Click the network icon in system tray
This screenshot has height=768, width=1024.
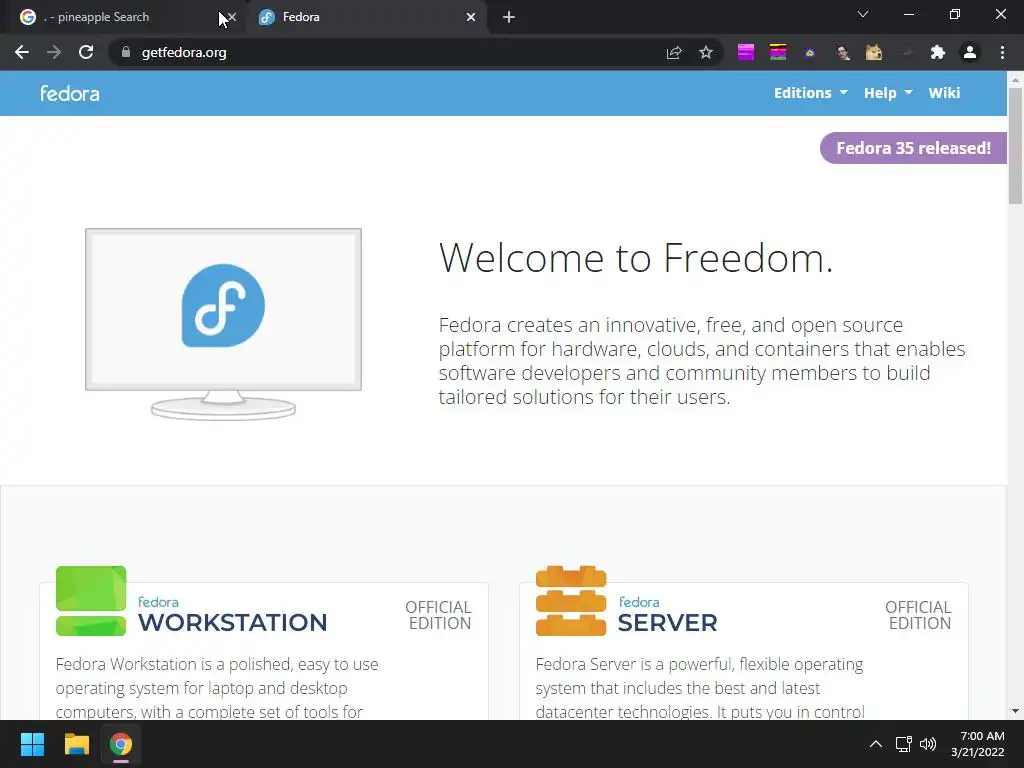pyautogui.click(x=904, y=744)
